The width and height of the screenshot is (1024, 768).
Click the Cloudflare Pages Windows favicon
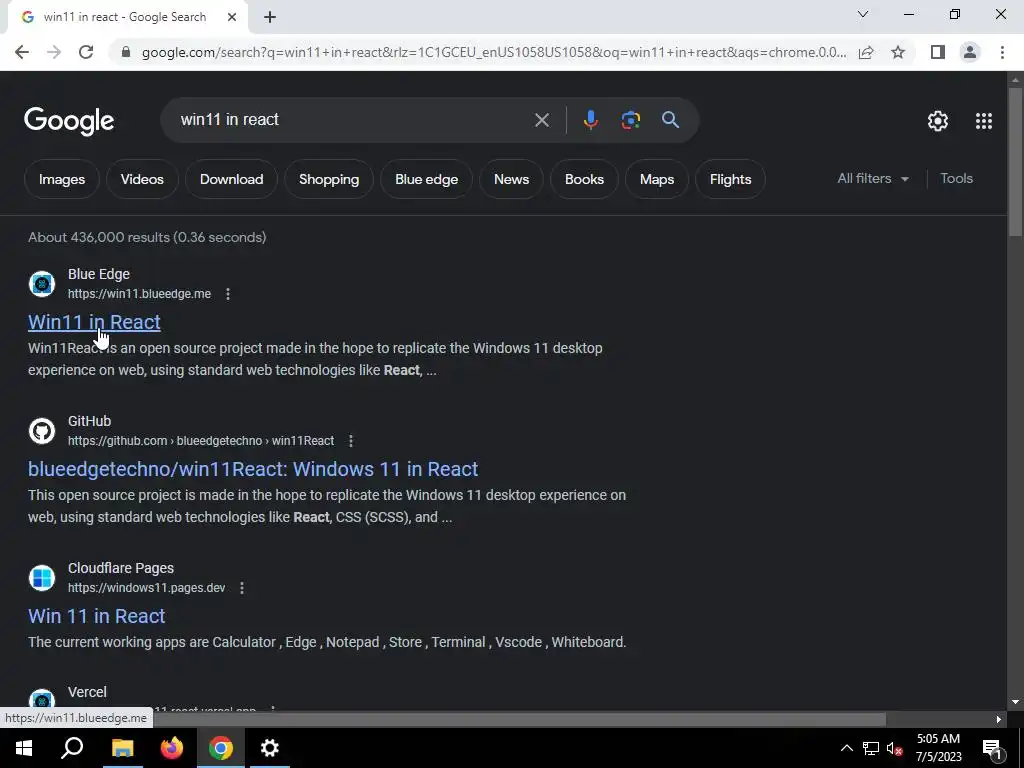42,578
